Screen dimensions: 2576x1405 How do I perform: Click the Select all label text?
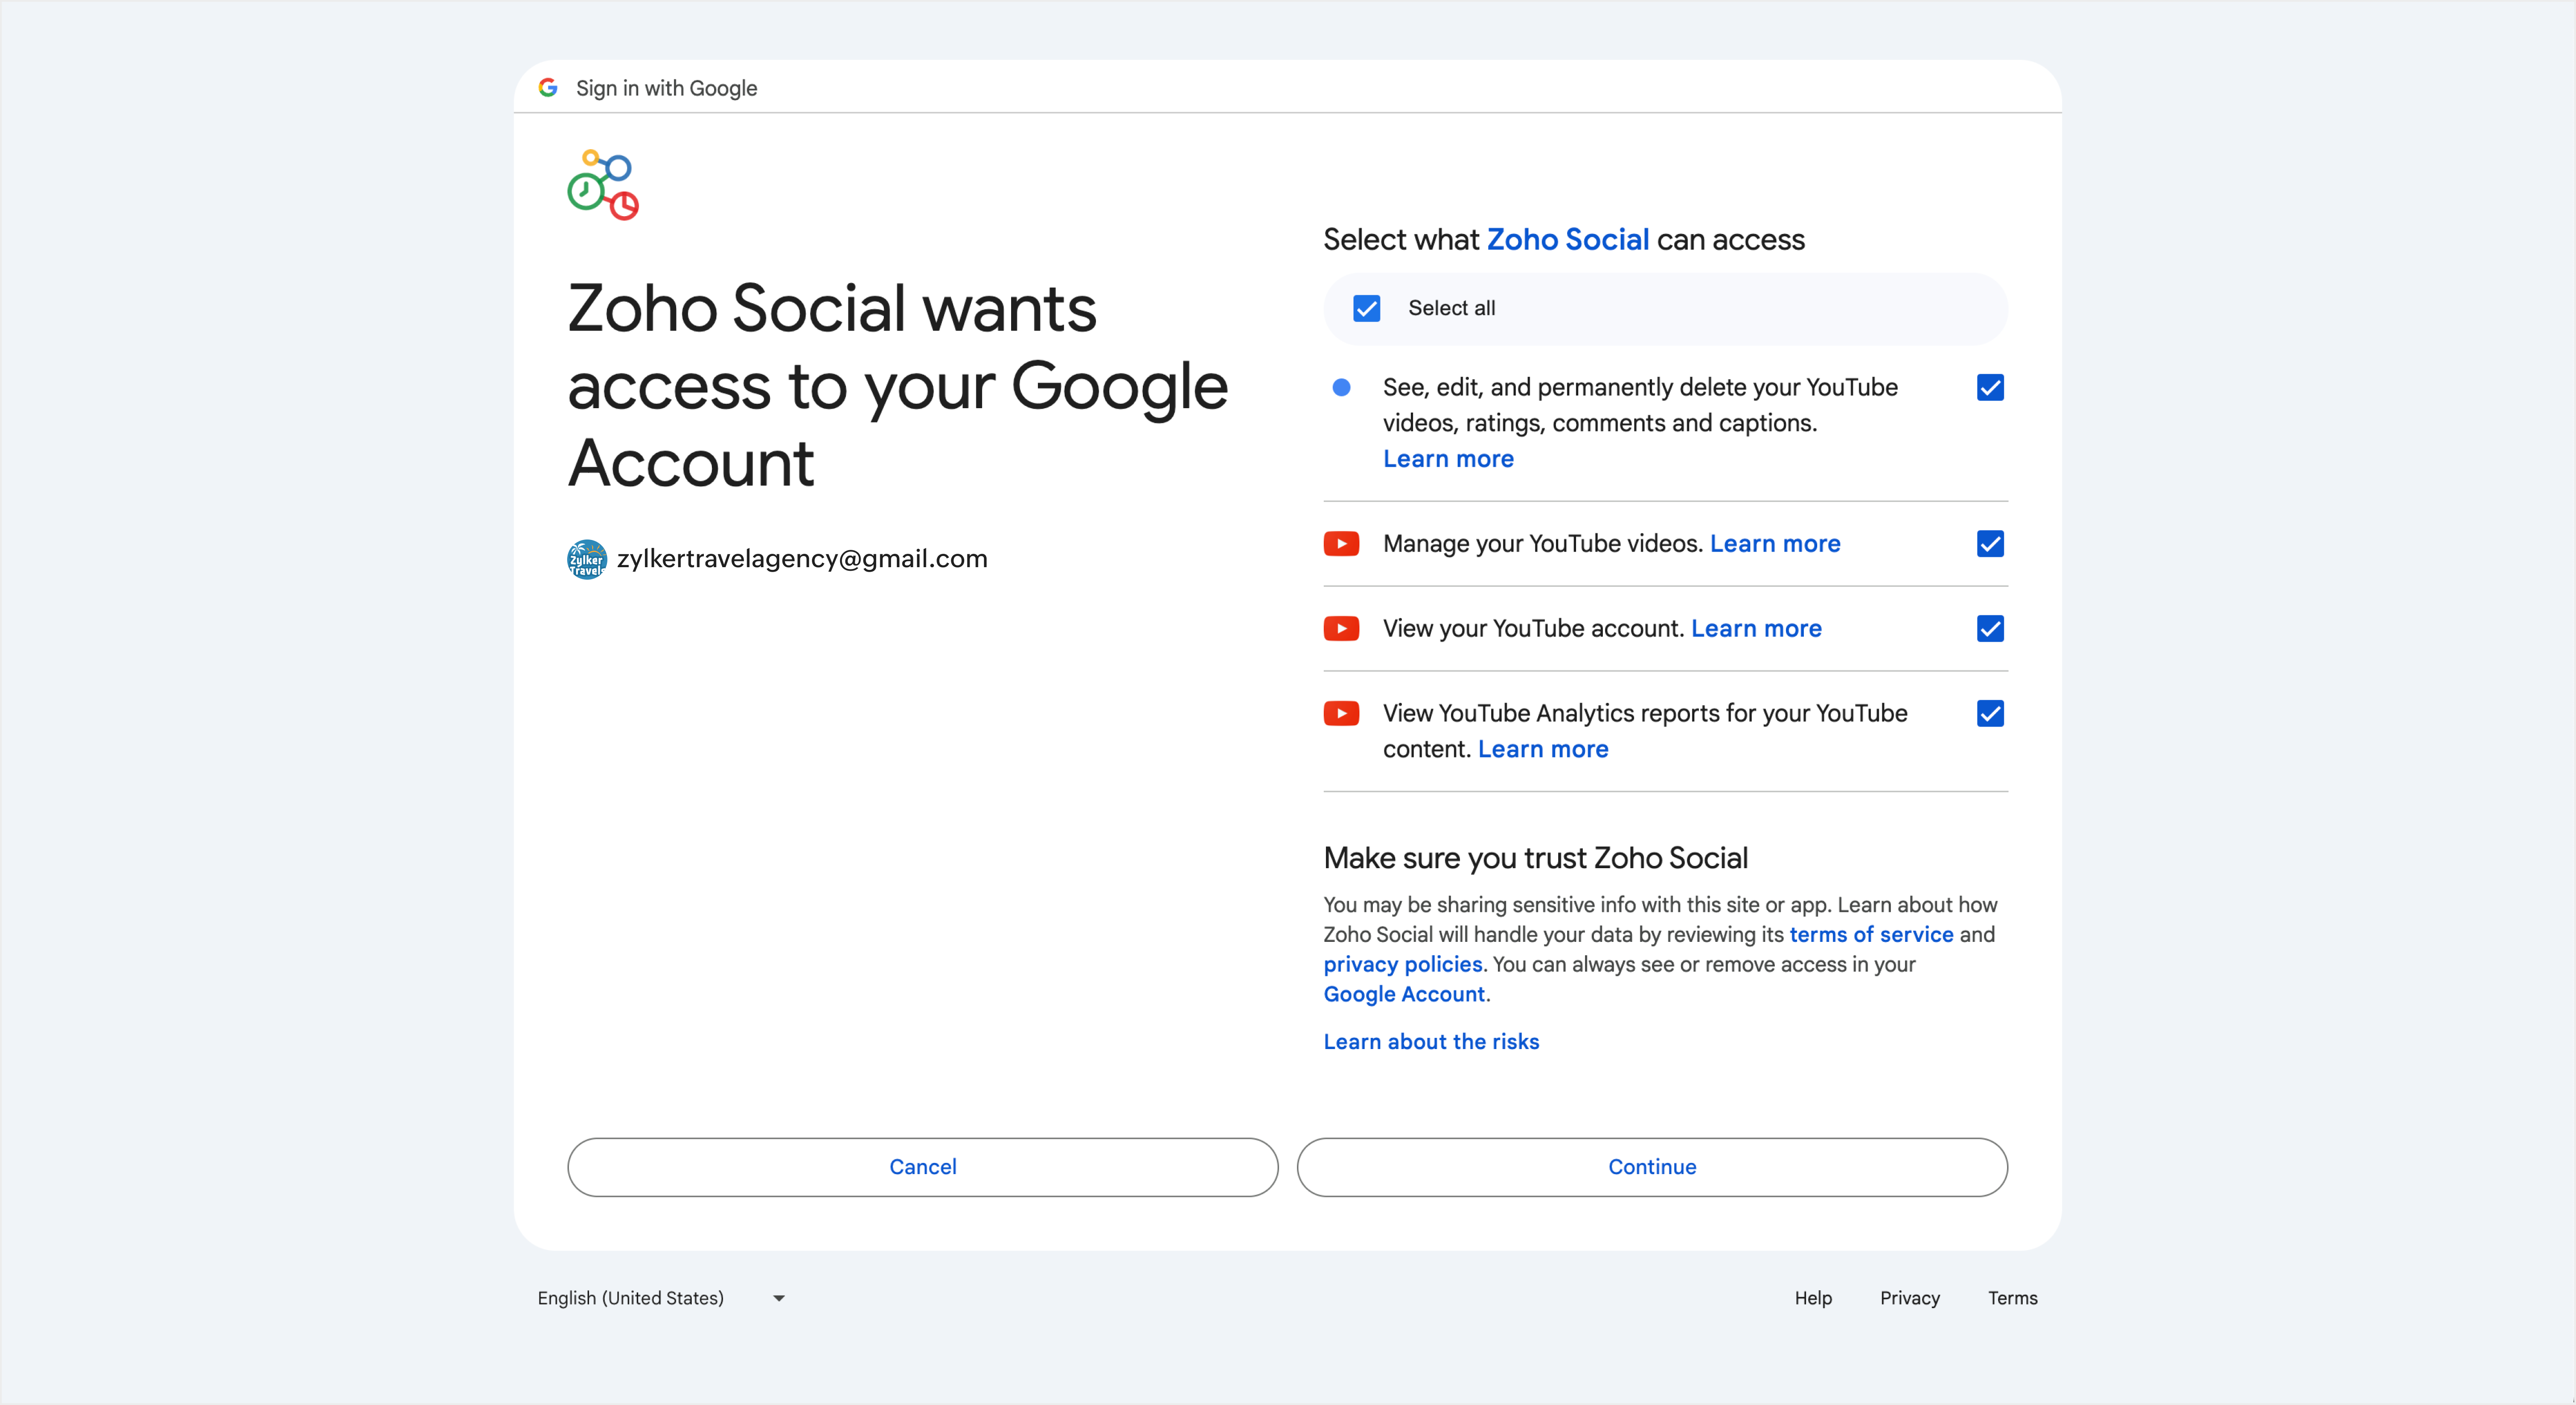tap(1451, 308)
